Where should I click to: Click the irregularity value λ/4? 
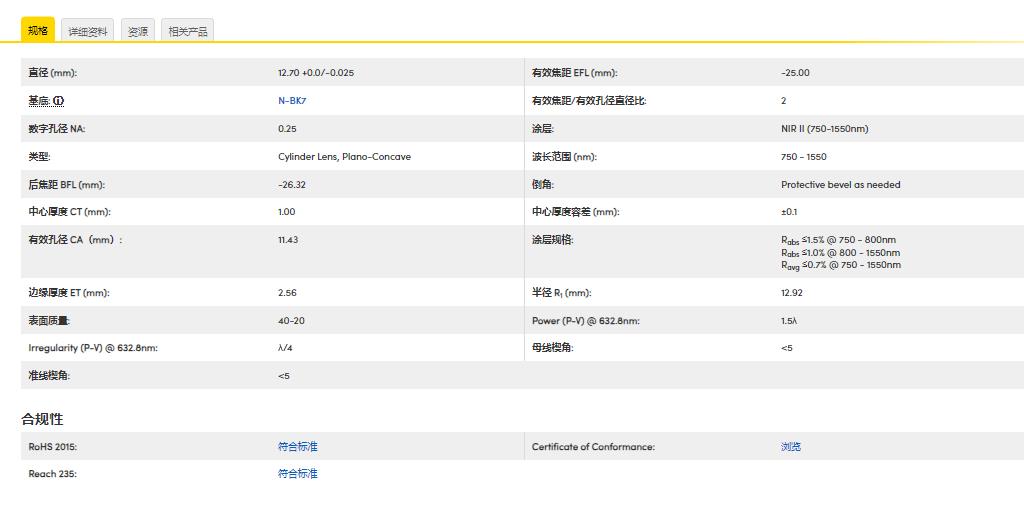click(x=285, y=348)
